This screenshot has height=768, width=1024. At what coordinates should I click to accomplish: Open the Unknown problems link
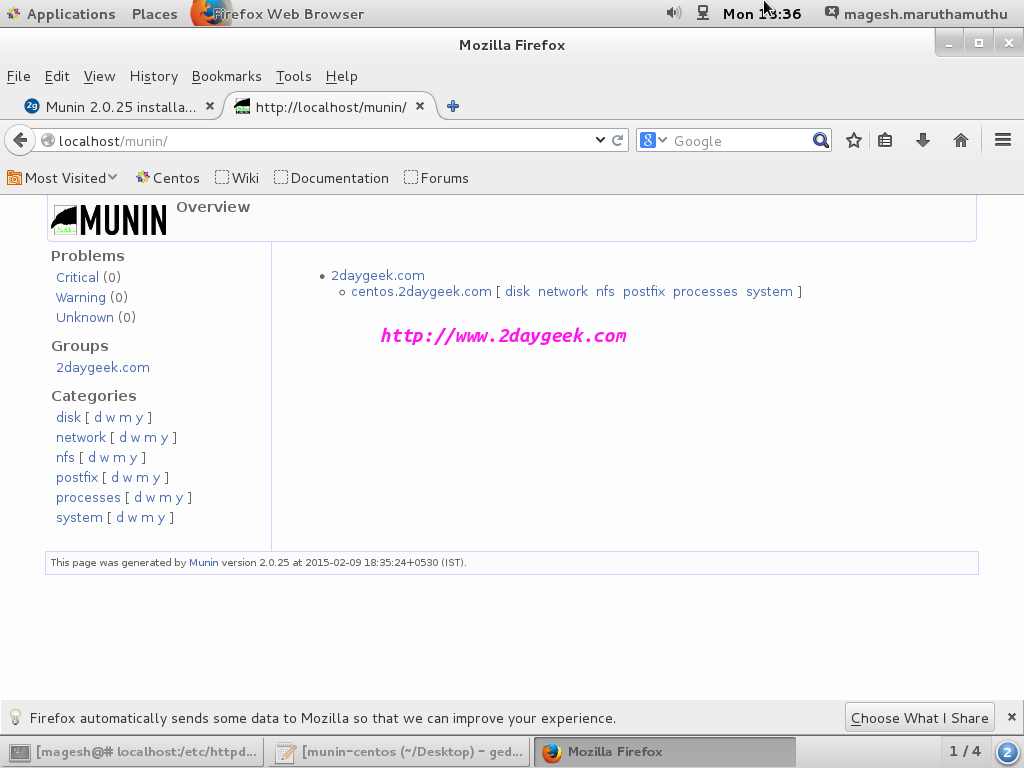click(x=85, y=317)
